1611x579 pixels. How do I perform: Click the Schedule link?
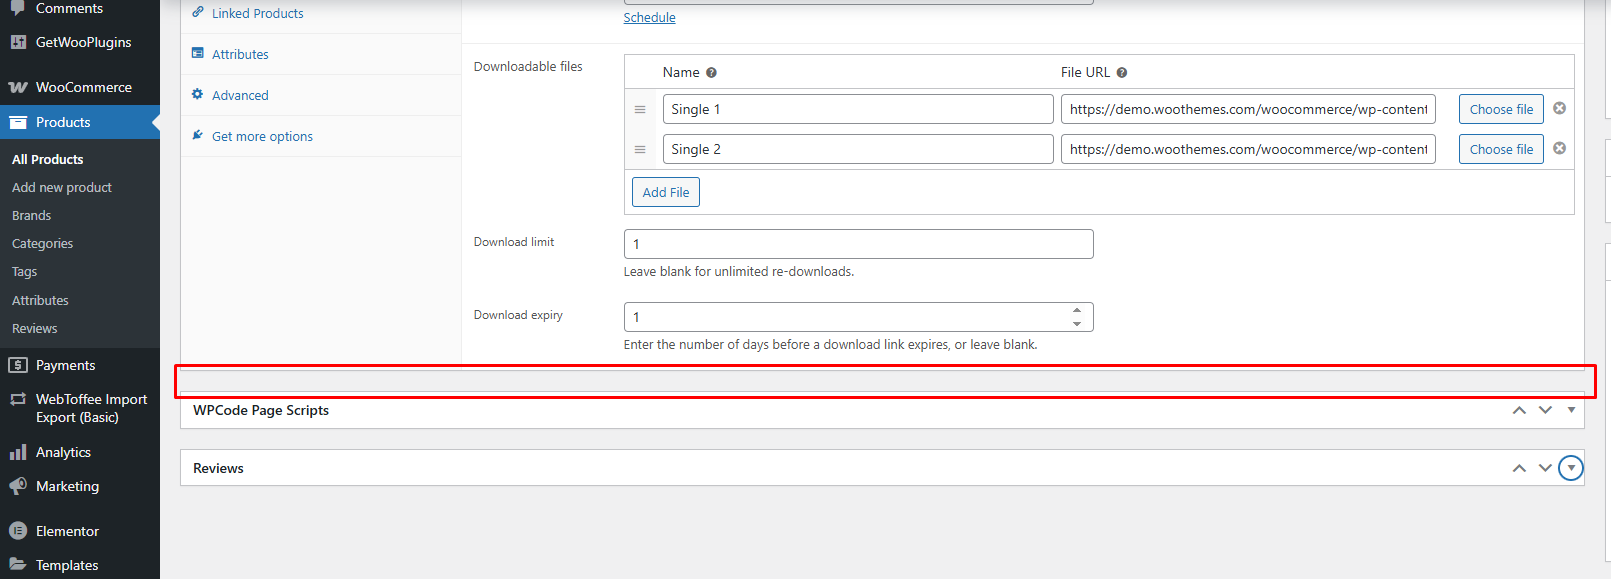pyautogui.click(x=649, y=18)
